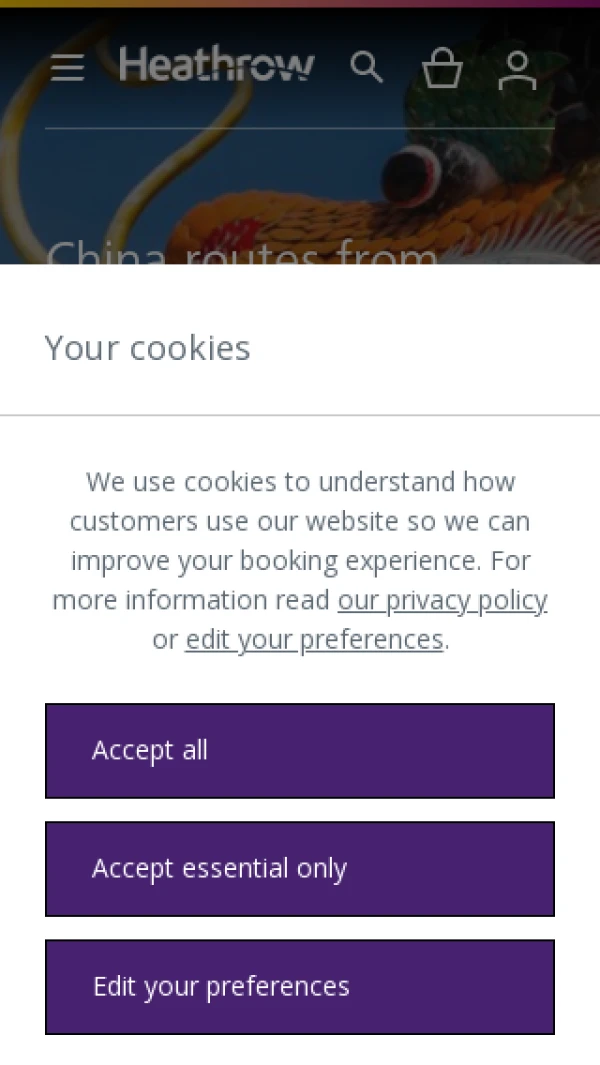Image resolution: width=600 pixels, height=1065 pixels.
Task: Click the line below the Heathrow header
Action: point(300,128)
